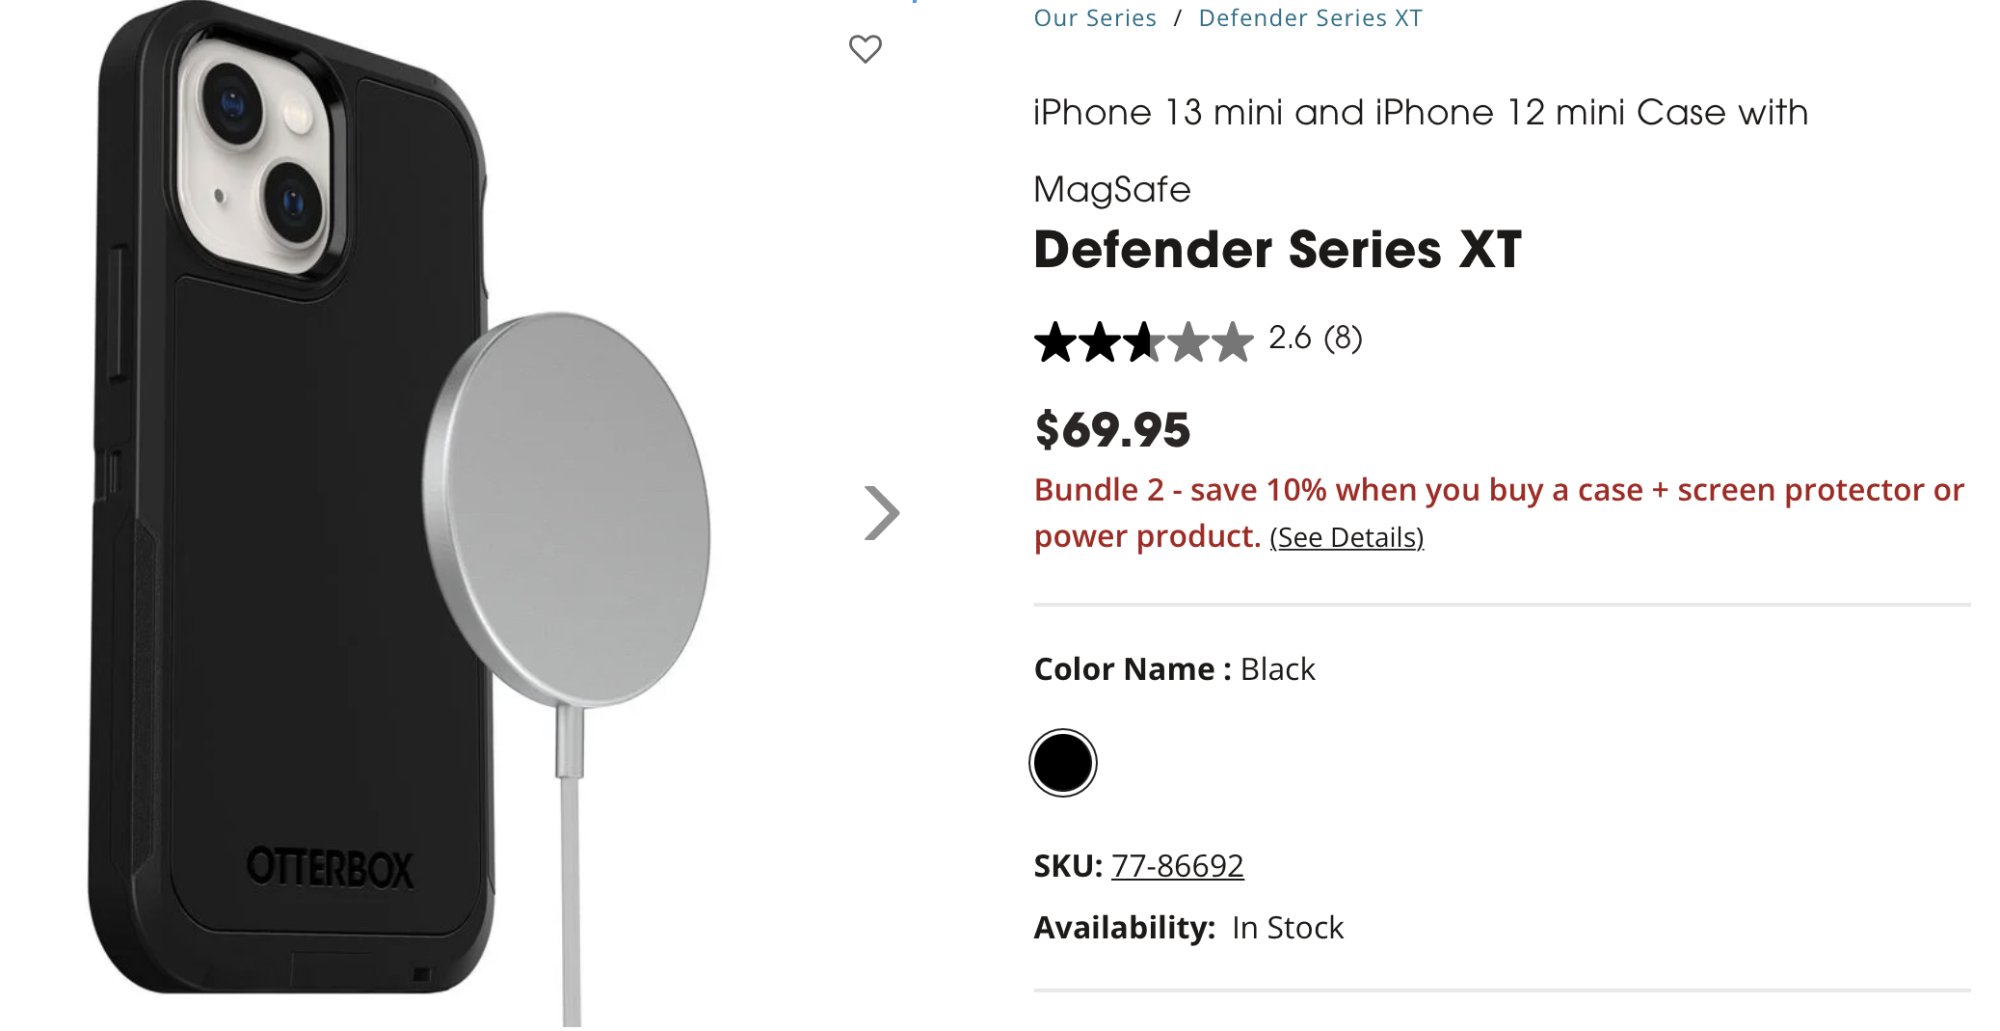Screen dimensions: 2000x1031
Task: Click the star rating icons
Action: click(1142, 342)
